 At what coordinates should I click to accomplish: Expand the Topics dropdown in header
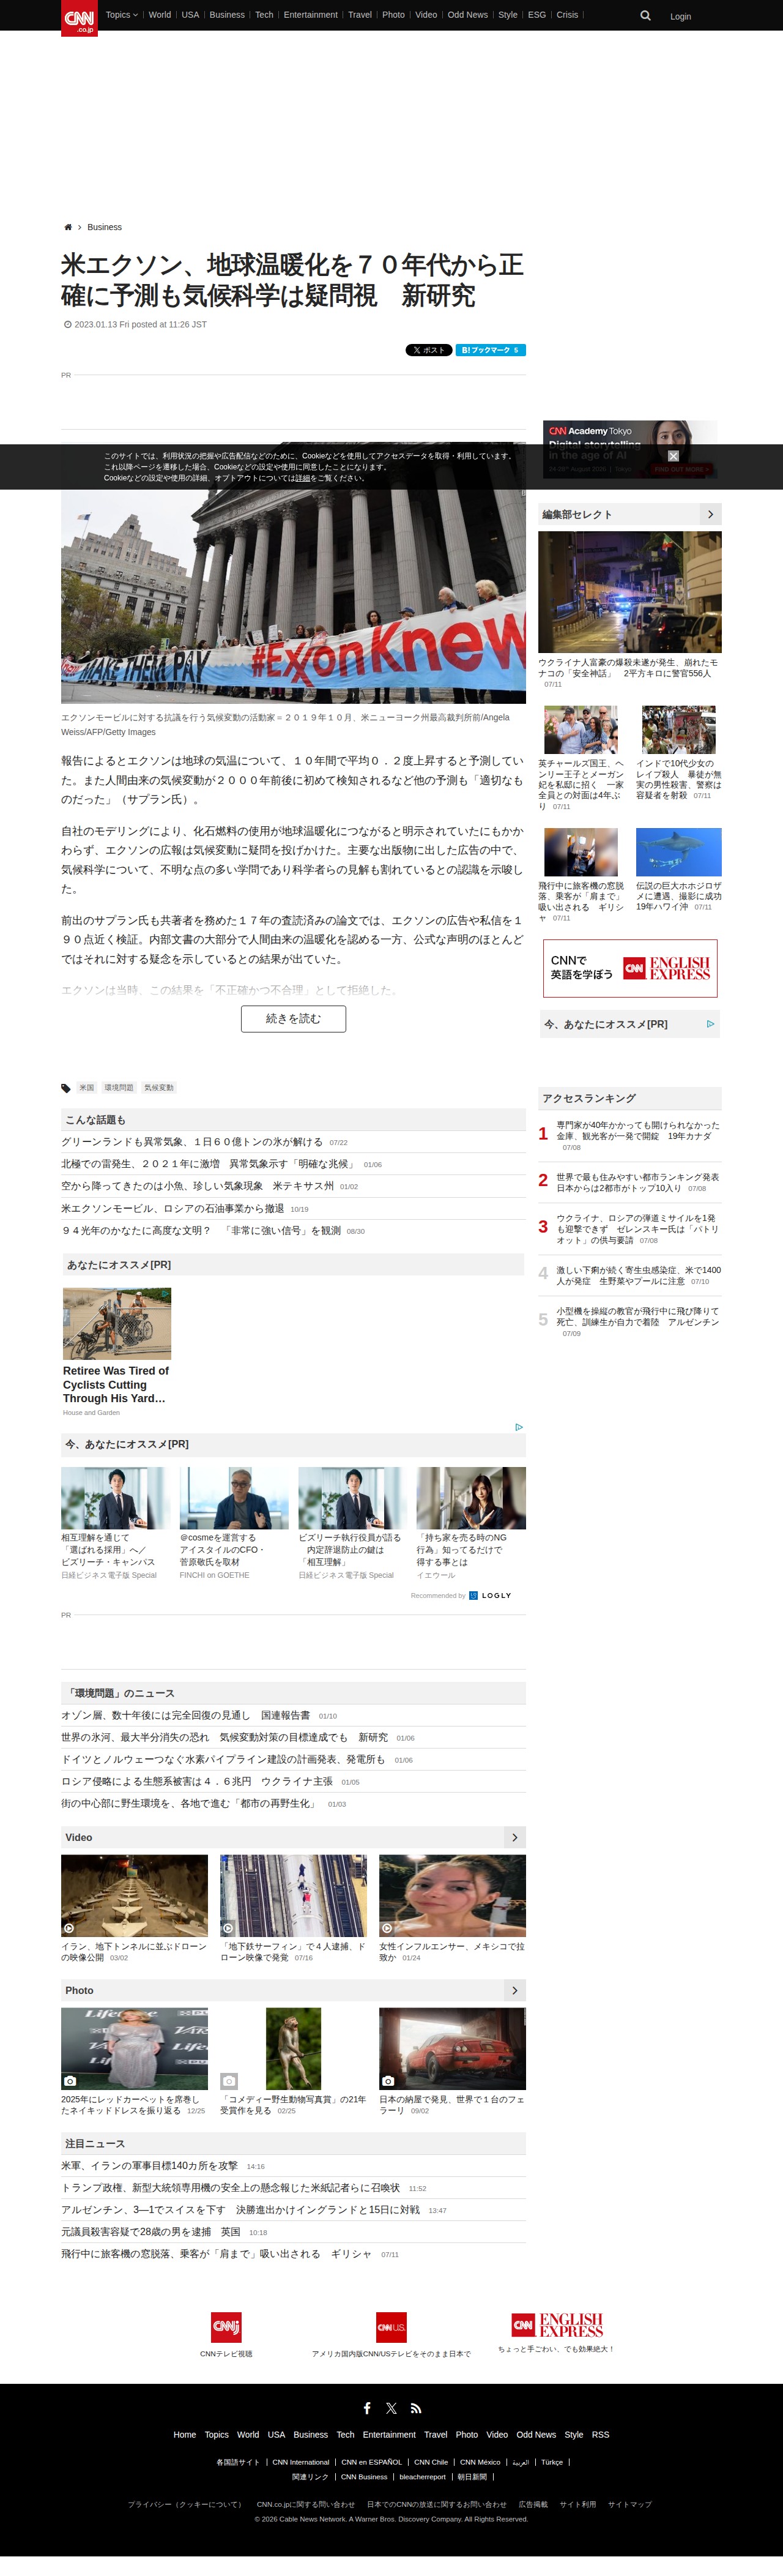tap(121, 15)
